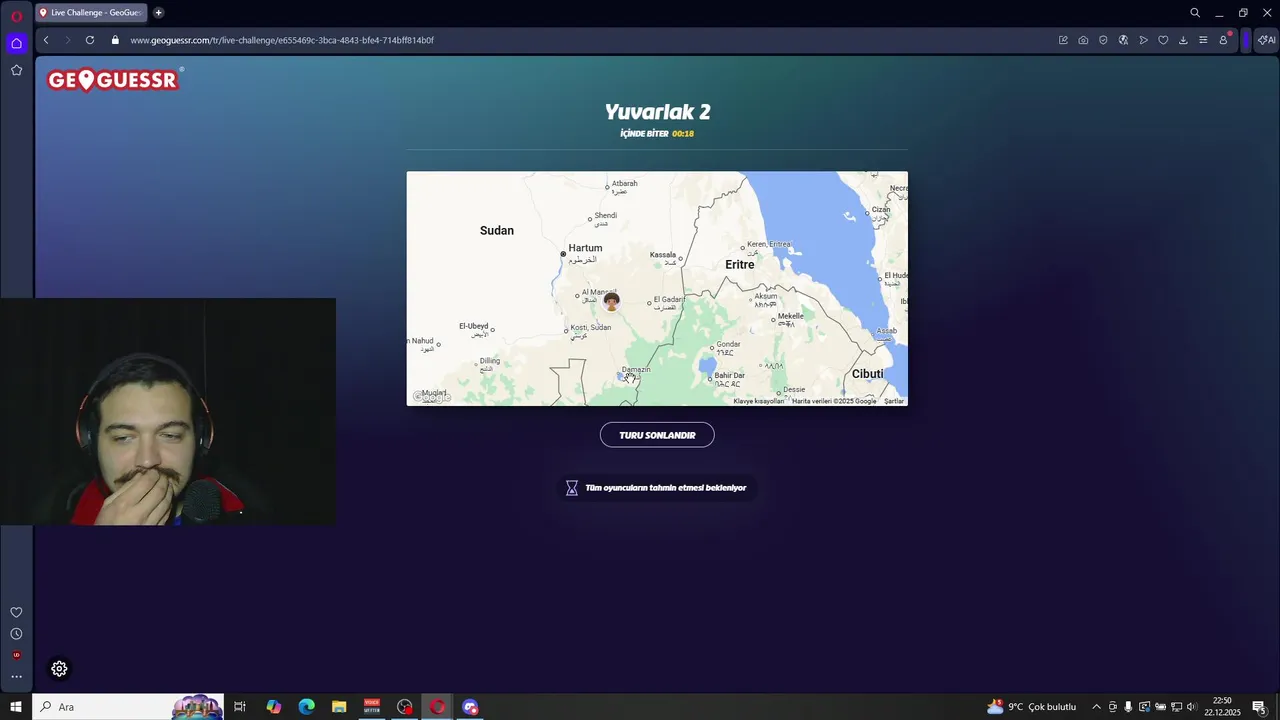Open the notification center icon
This screenshot has height=720, width=1280.
pyautogui.click(x=1259, y=707)
